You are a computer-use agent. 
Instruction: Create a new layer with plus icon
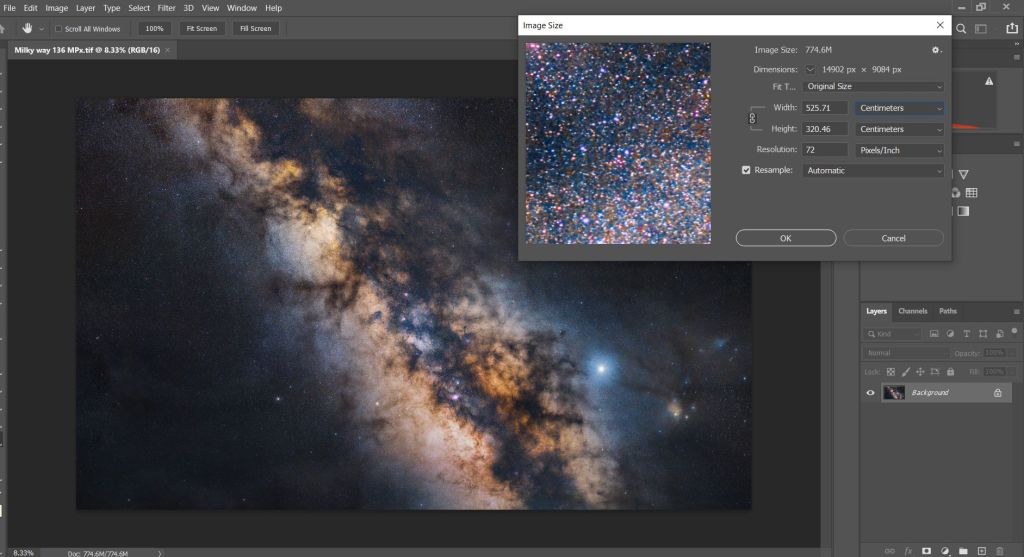pos(982,550)
